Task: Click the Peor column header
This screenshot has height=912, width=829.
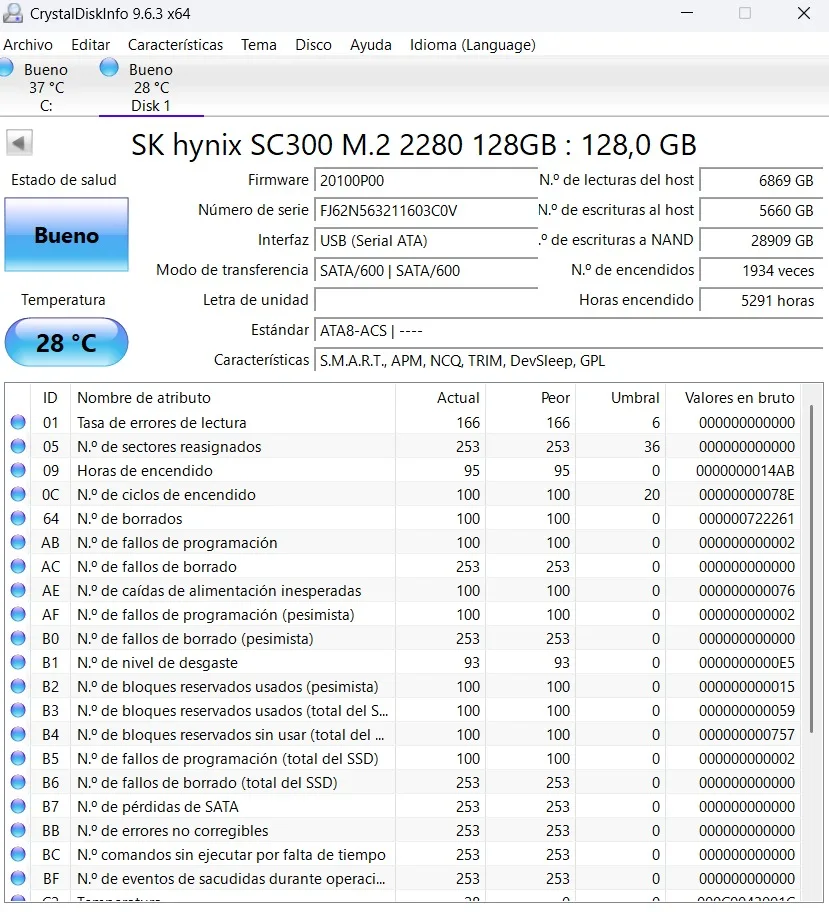Action: pyautogui.click(x=531, y=398)
